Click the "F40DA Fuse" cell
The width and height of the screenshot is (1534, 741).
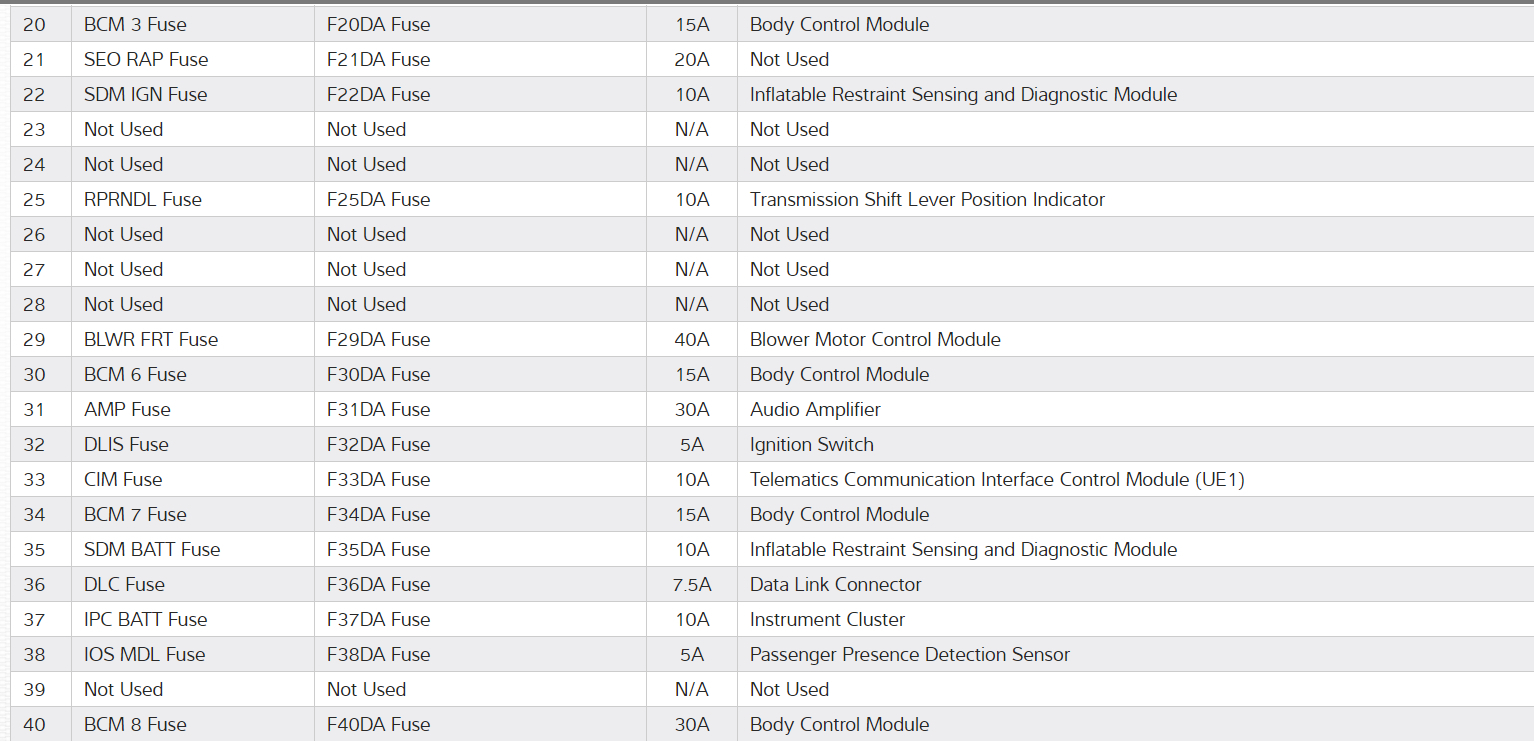pyautogui.click(x=378, y=724)
